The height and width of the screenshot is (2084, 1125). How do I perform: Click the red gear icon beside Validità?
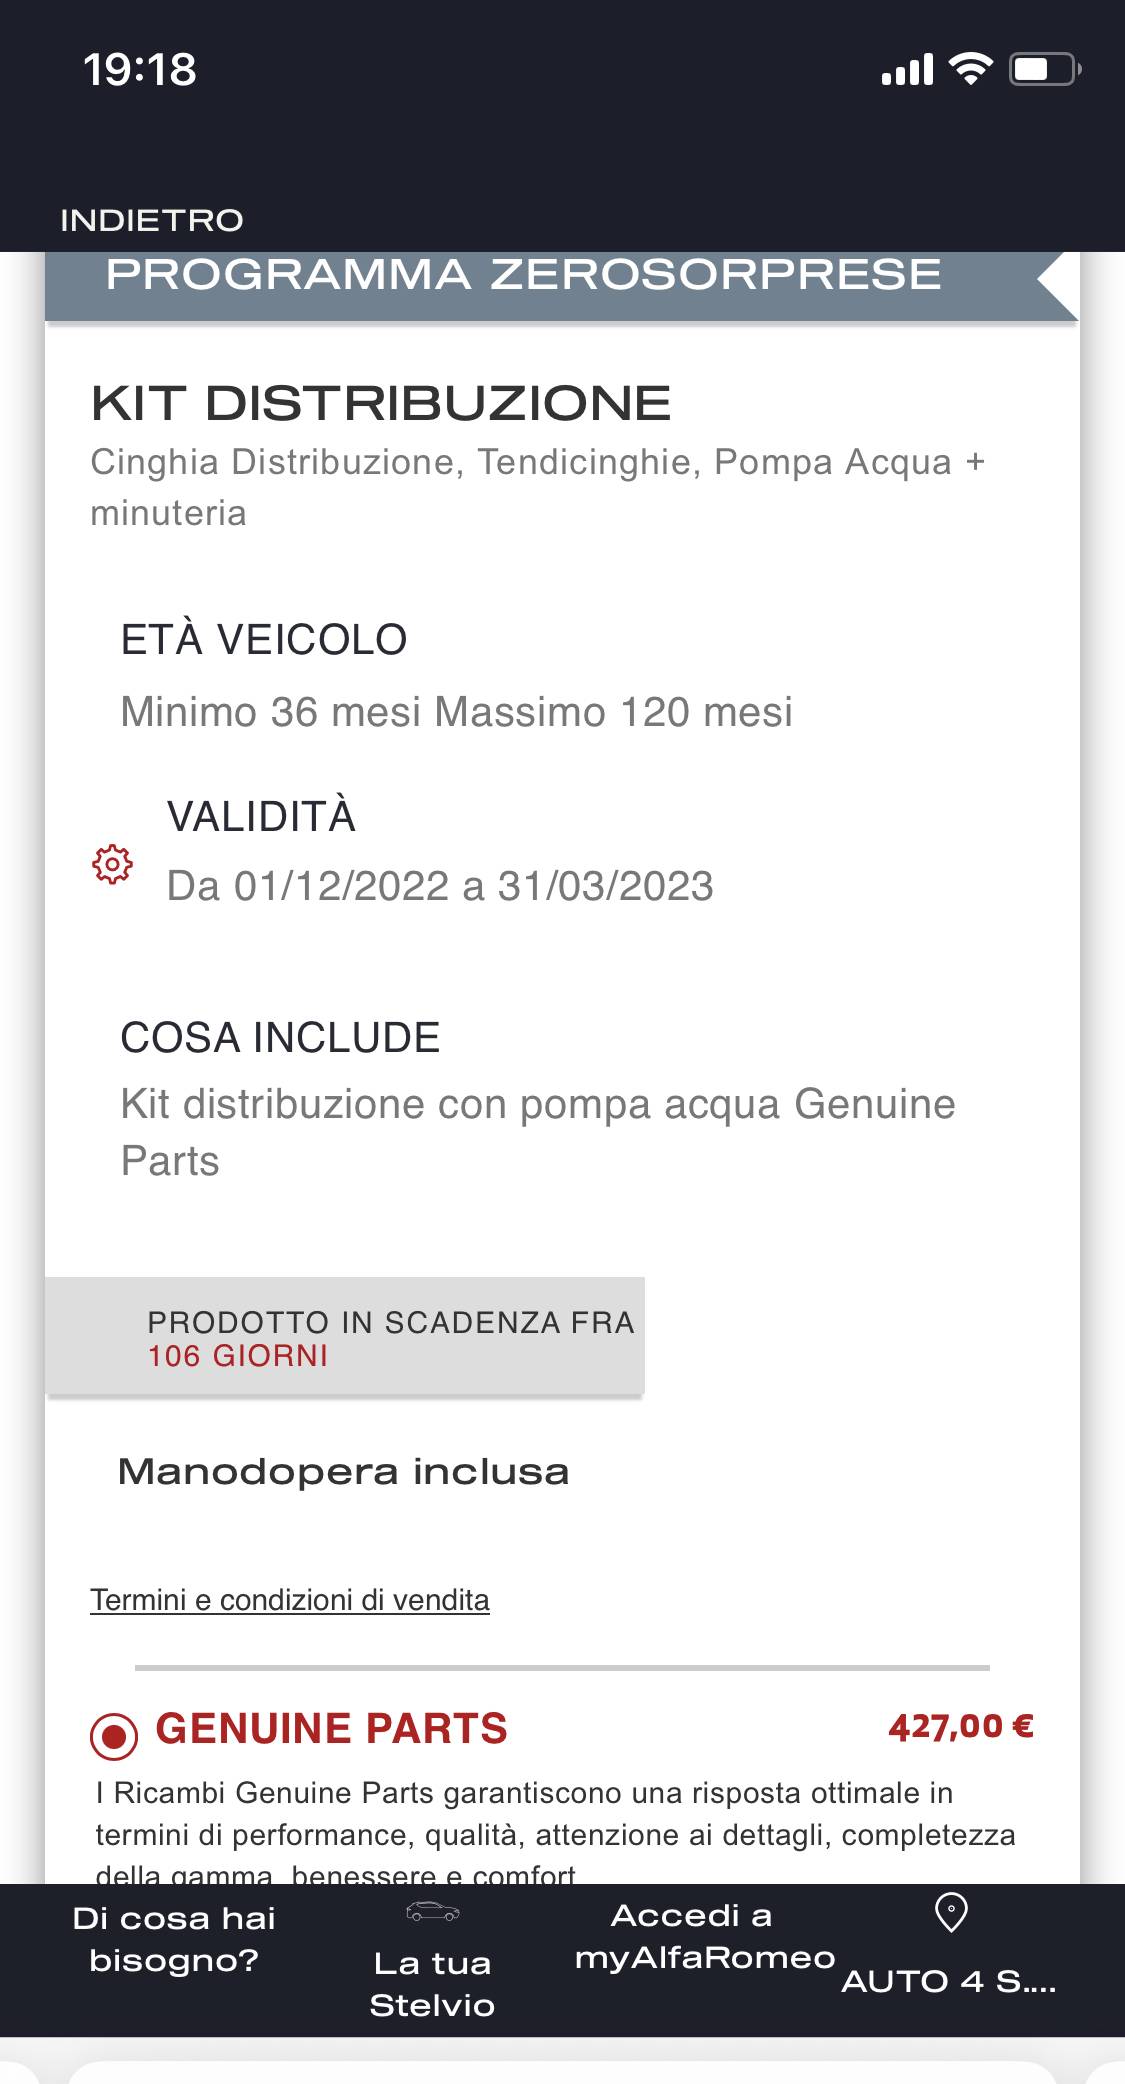pyautogui.click(x=112, y=864)
